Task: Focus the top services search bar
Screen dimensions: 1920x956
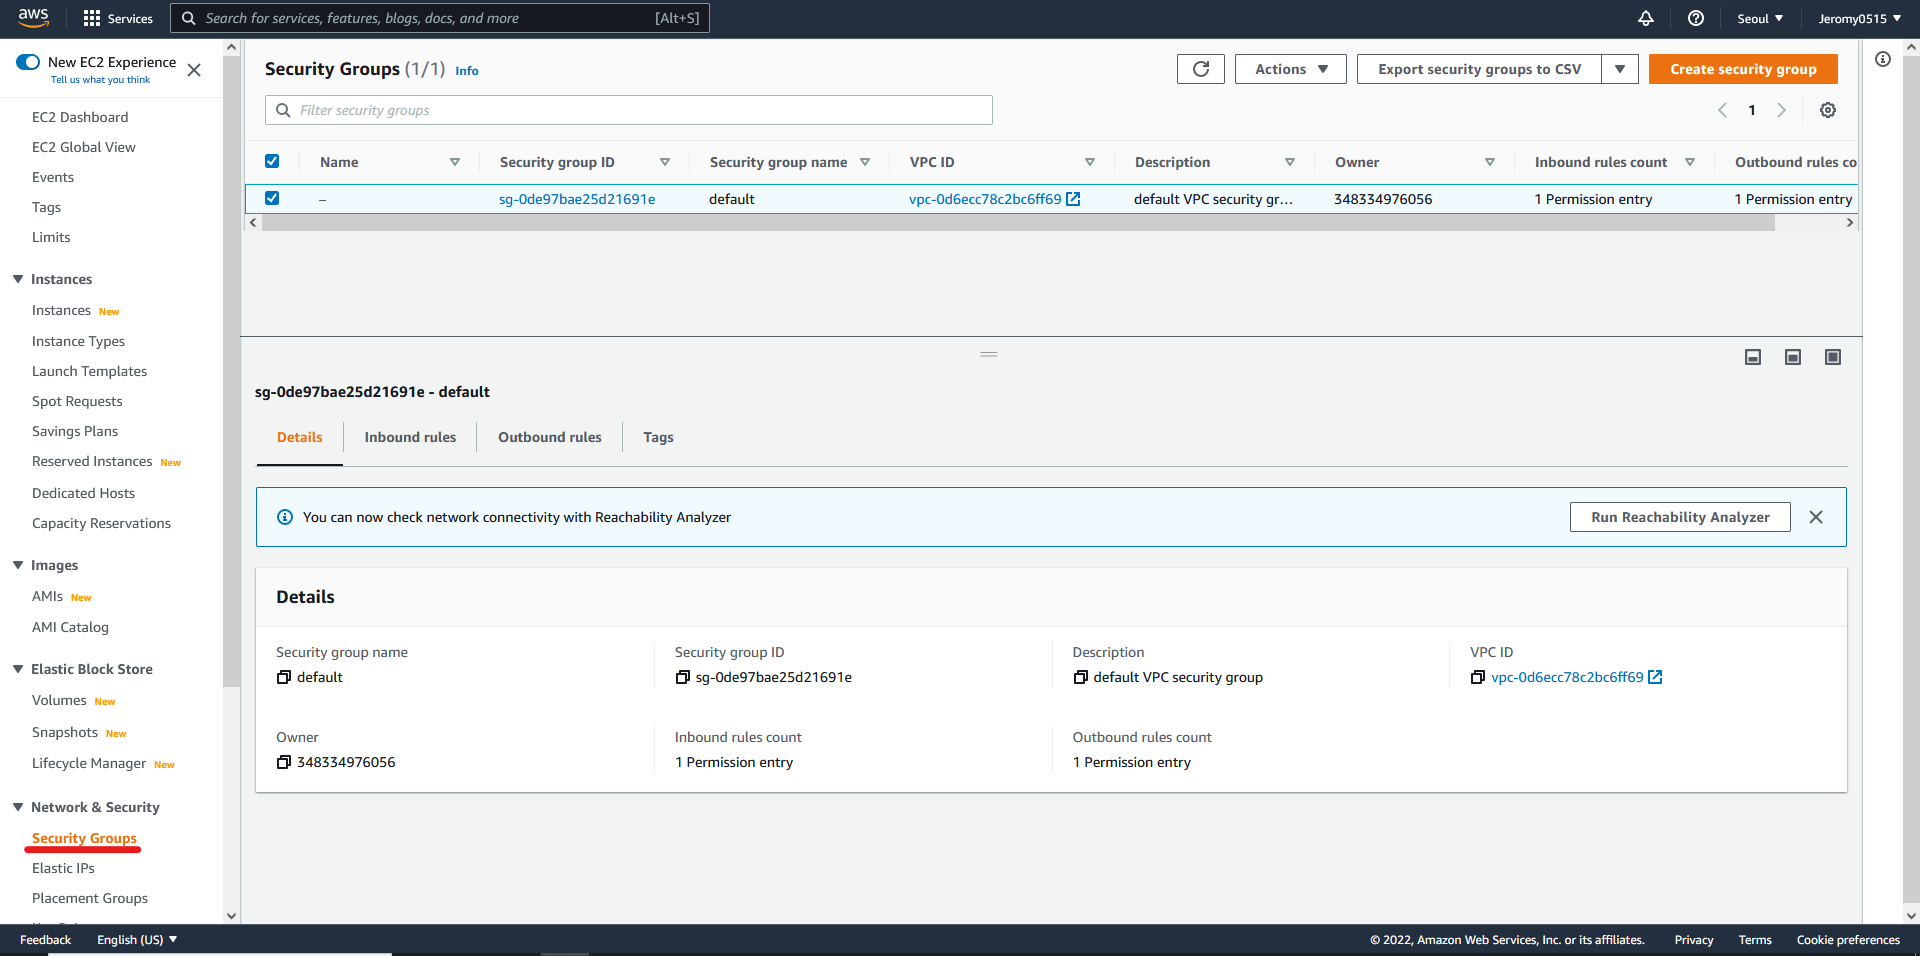Action: click(x=440, y=18)
